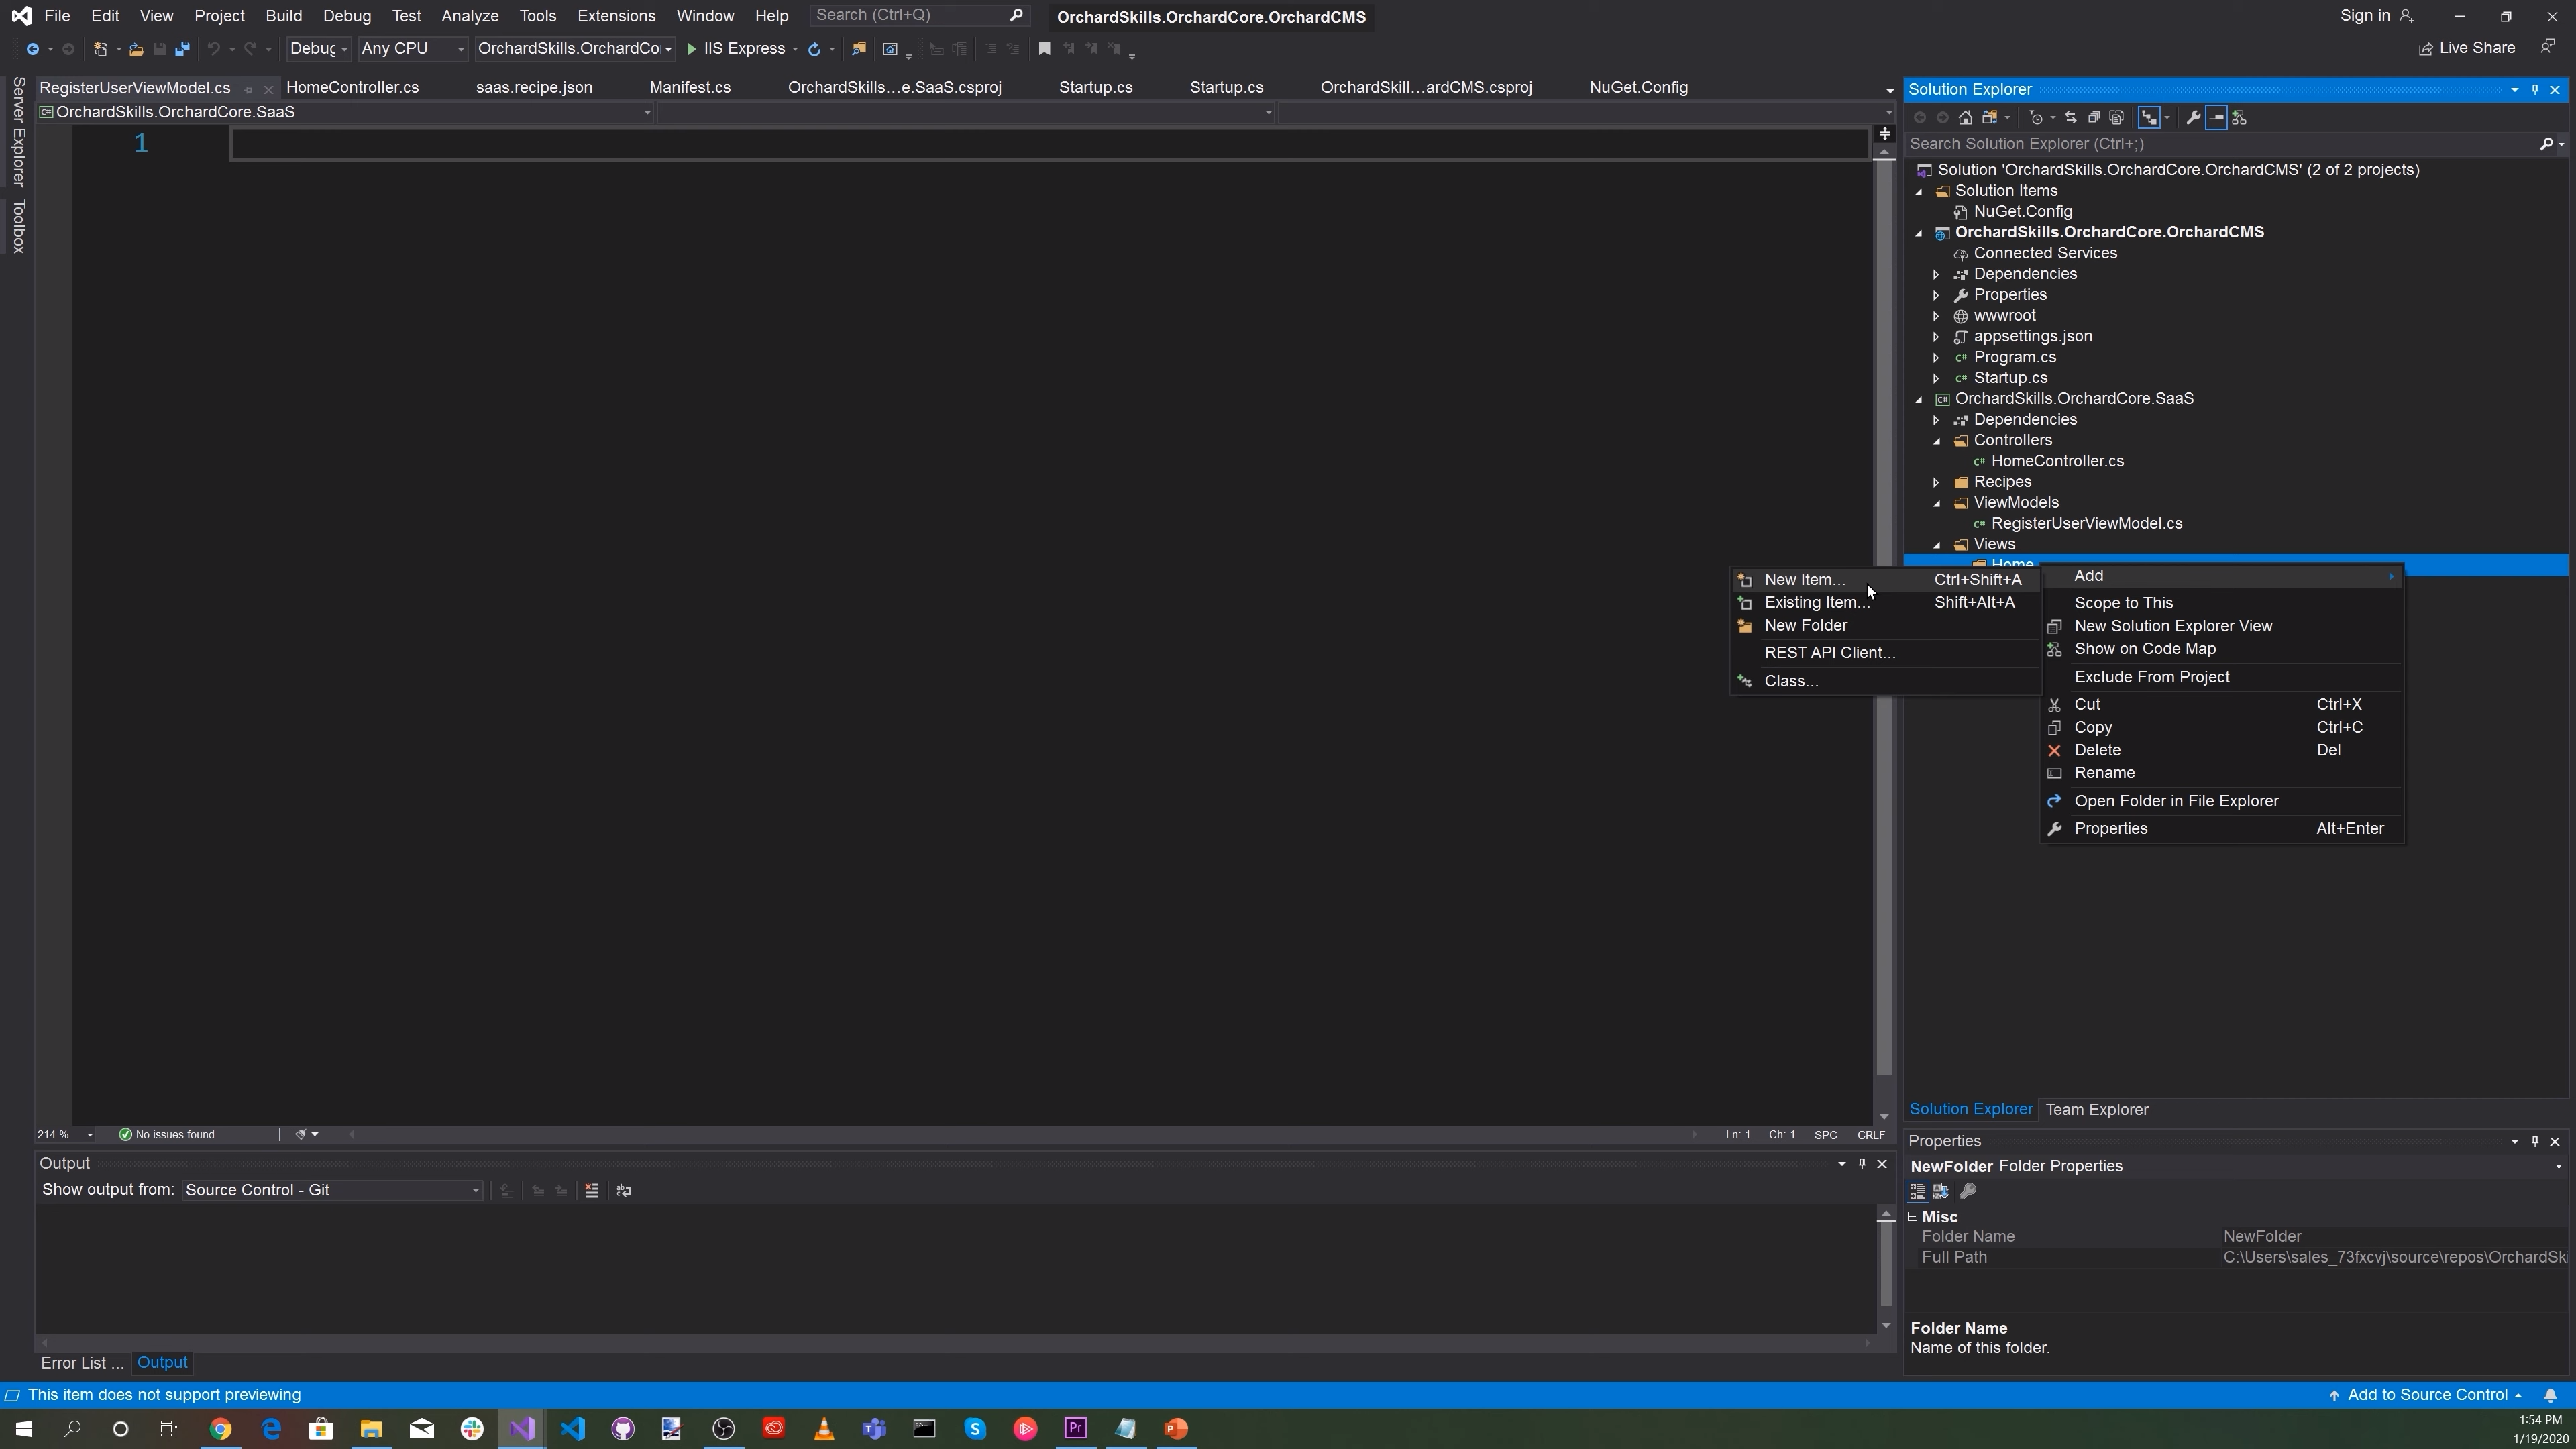Select New Folder from Add submenu
This screenshot has width=2576, height=1449.
[x=1886, y=626]
